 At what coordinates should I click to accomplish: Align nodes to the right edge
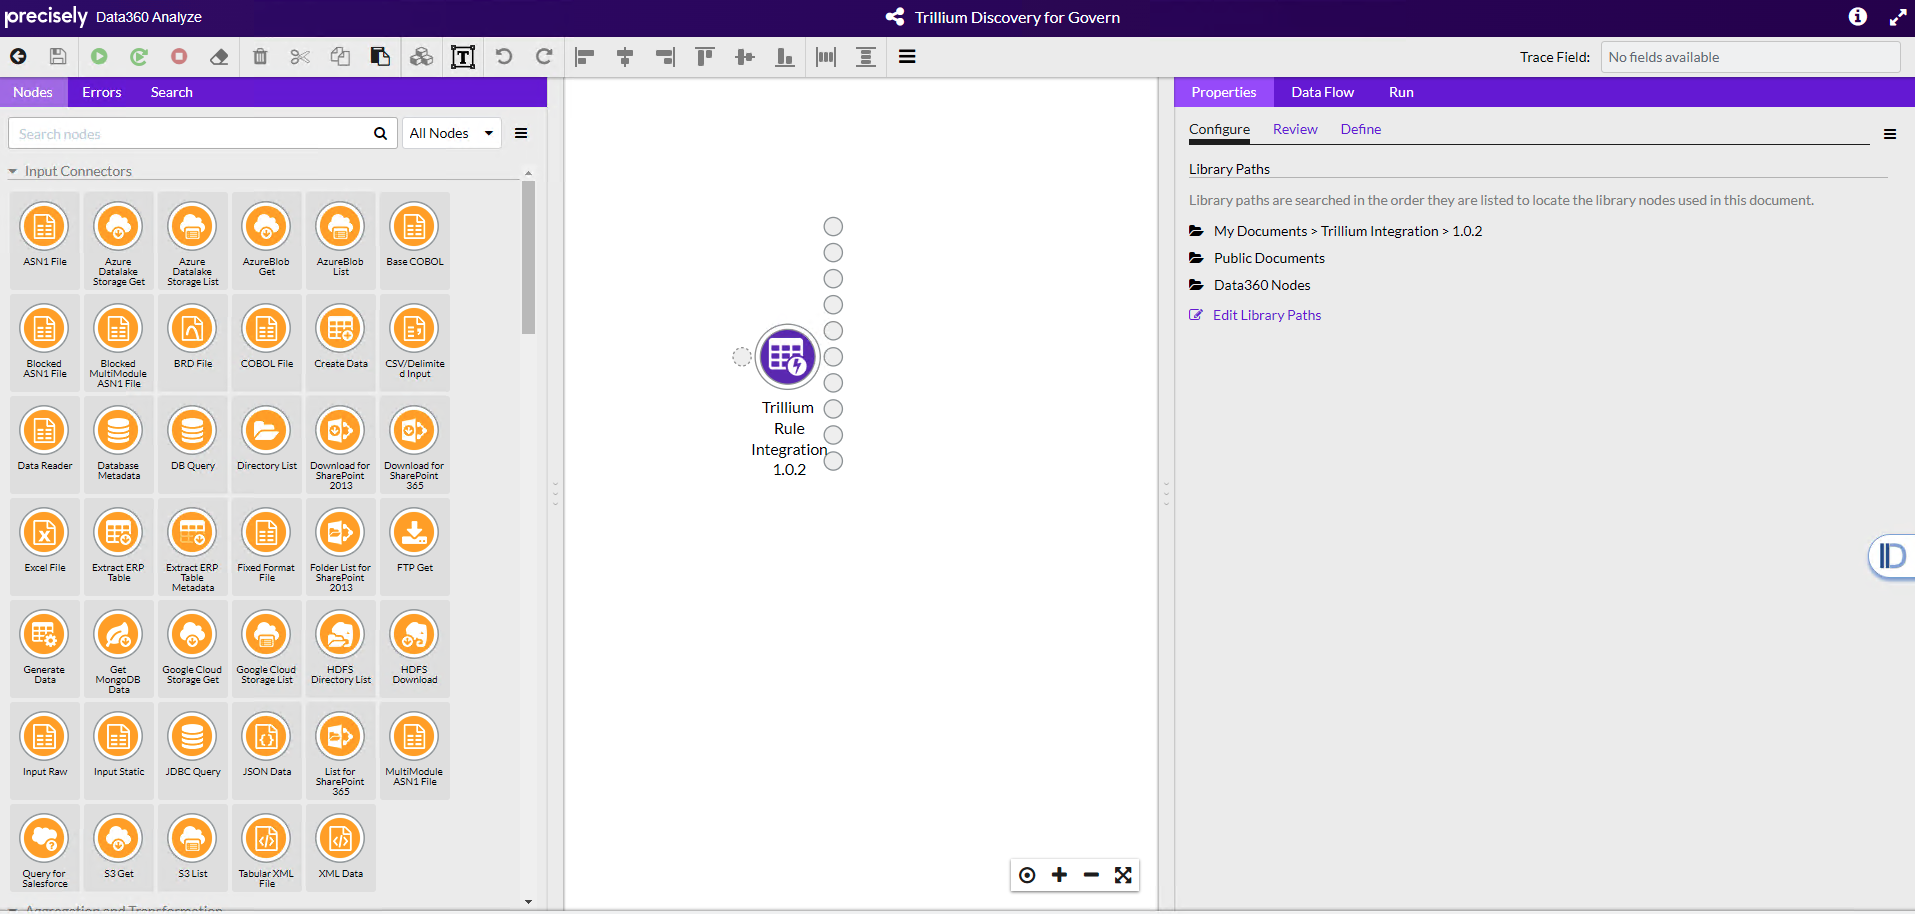tap(665, 57)
